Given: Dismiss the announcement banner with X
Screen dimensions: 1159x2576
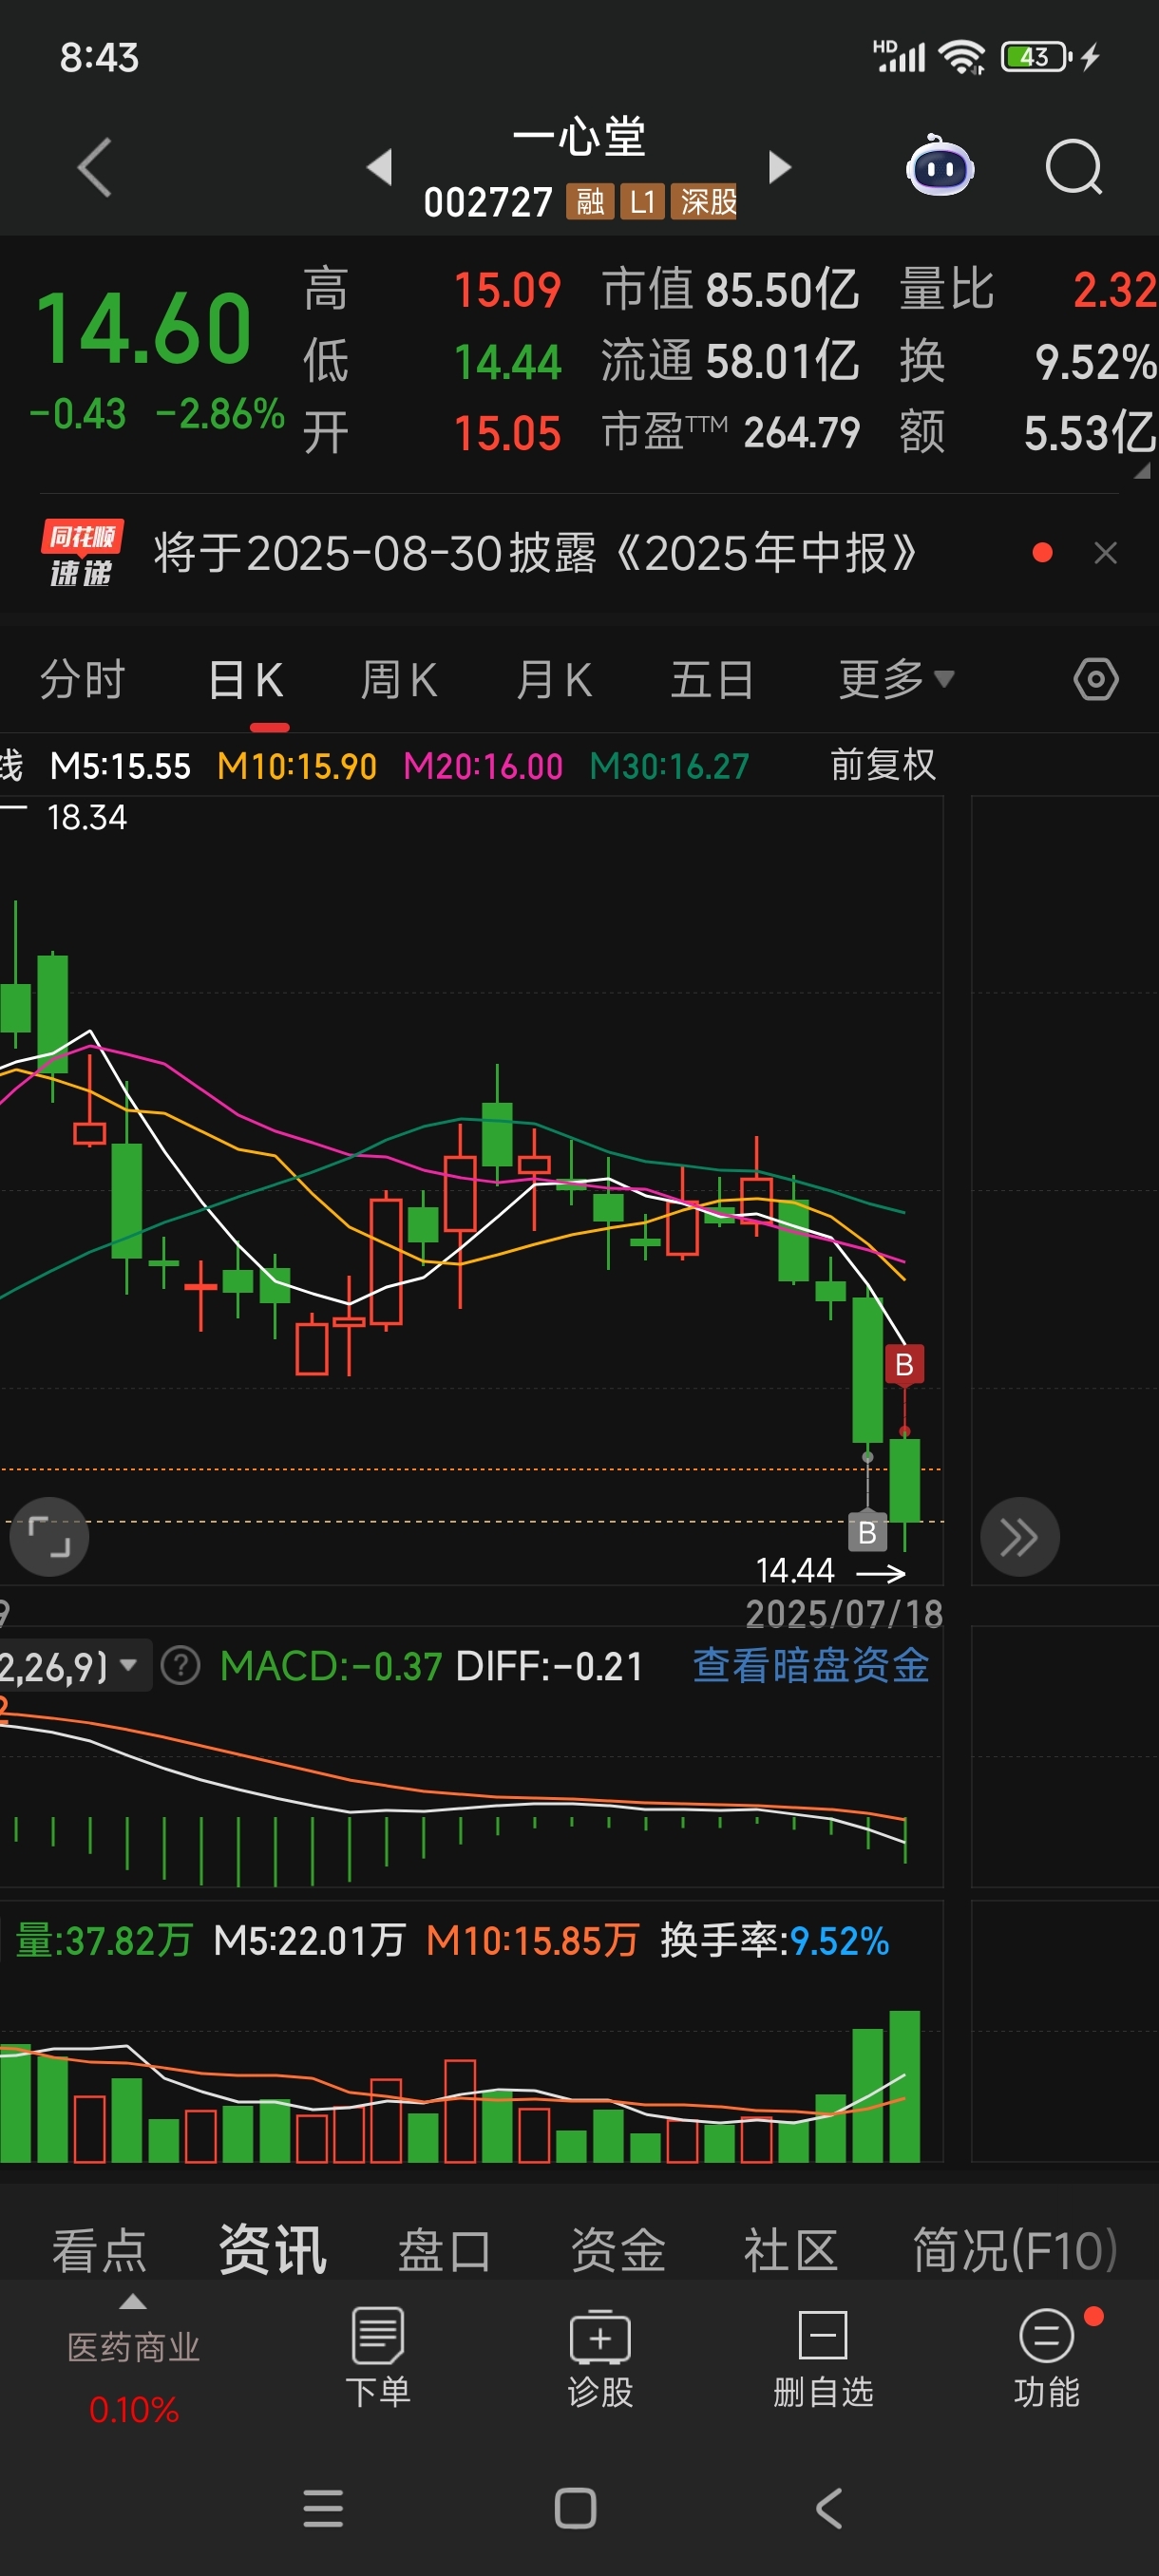Looking at the screenshot, I should coord(1105,553).
